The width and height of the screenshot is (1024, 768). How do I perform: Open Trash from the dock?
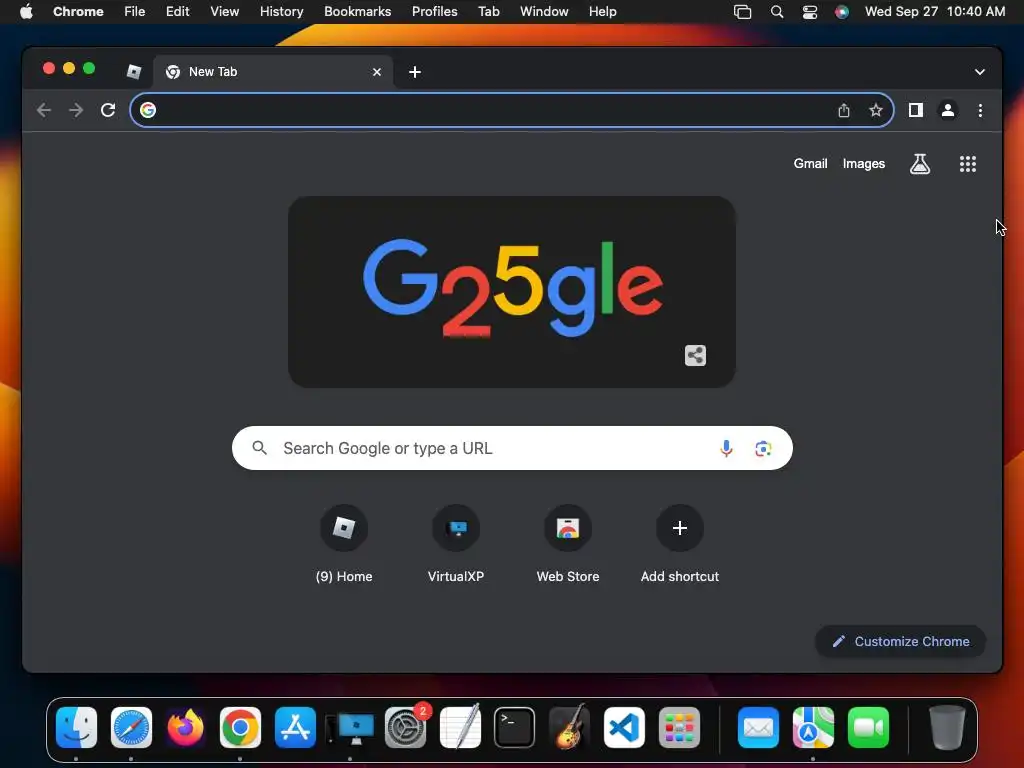pyautogui.click(x=947, y=728)
